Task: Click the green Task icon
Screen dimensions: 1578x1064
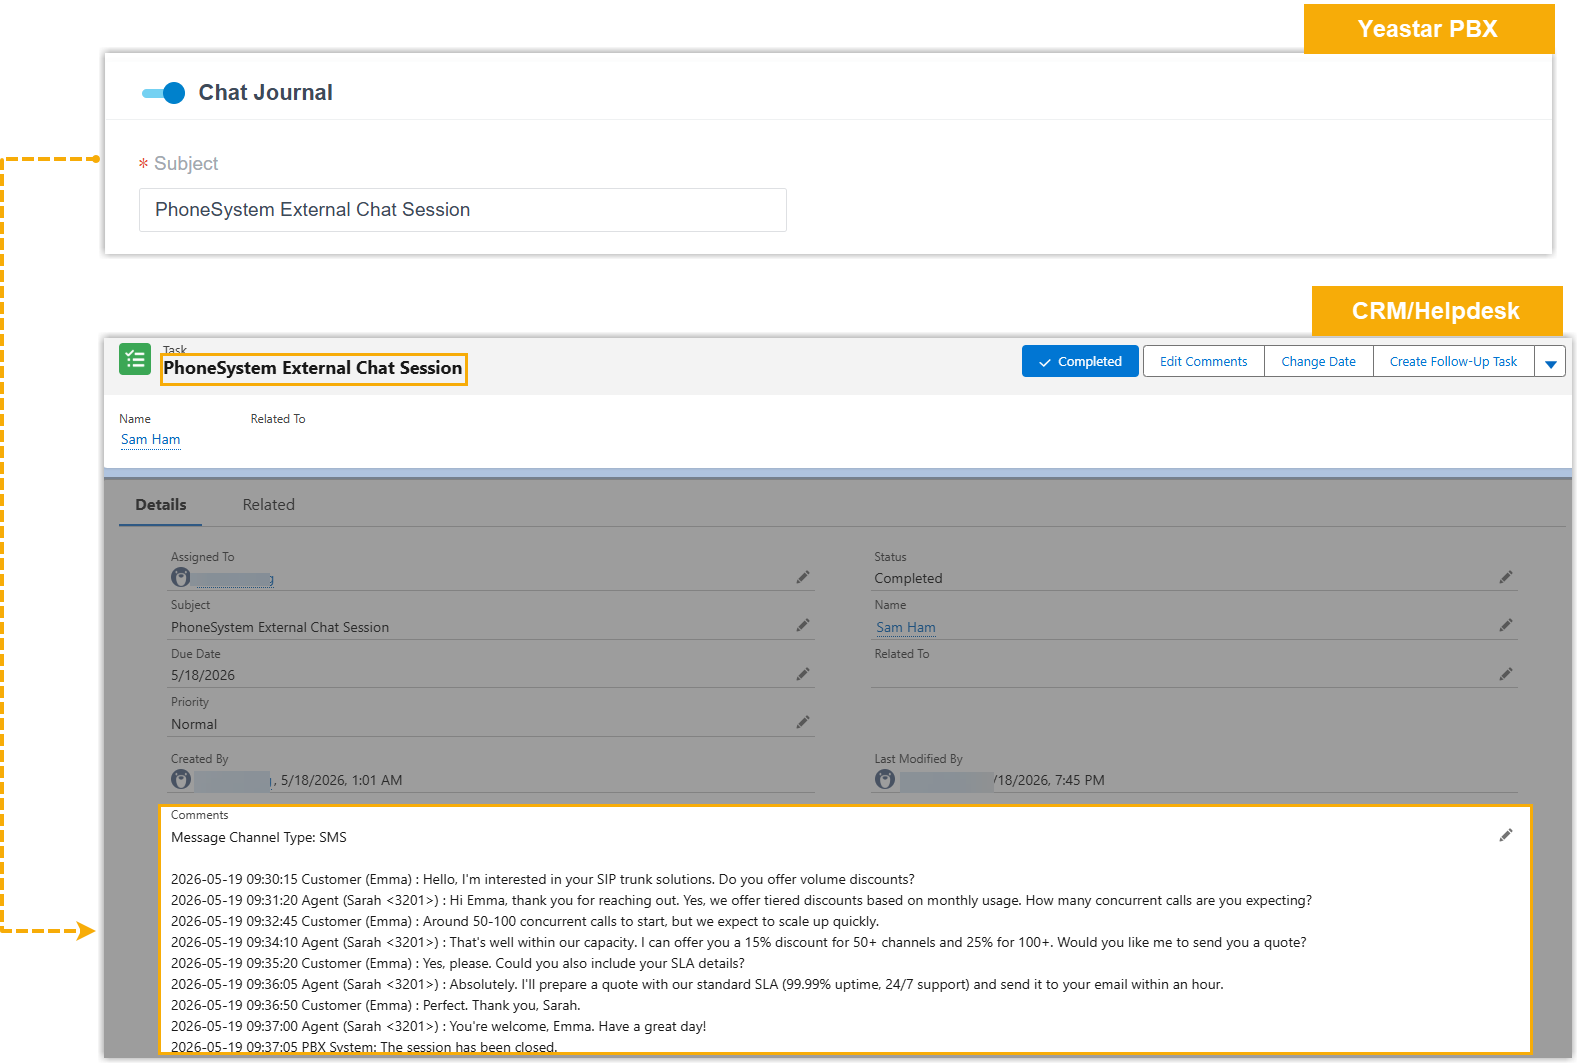Action: pos(135,359)
